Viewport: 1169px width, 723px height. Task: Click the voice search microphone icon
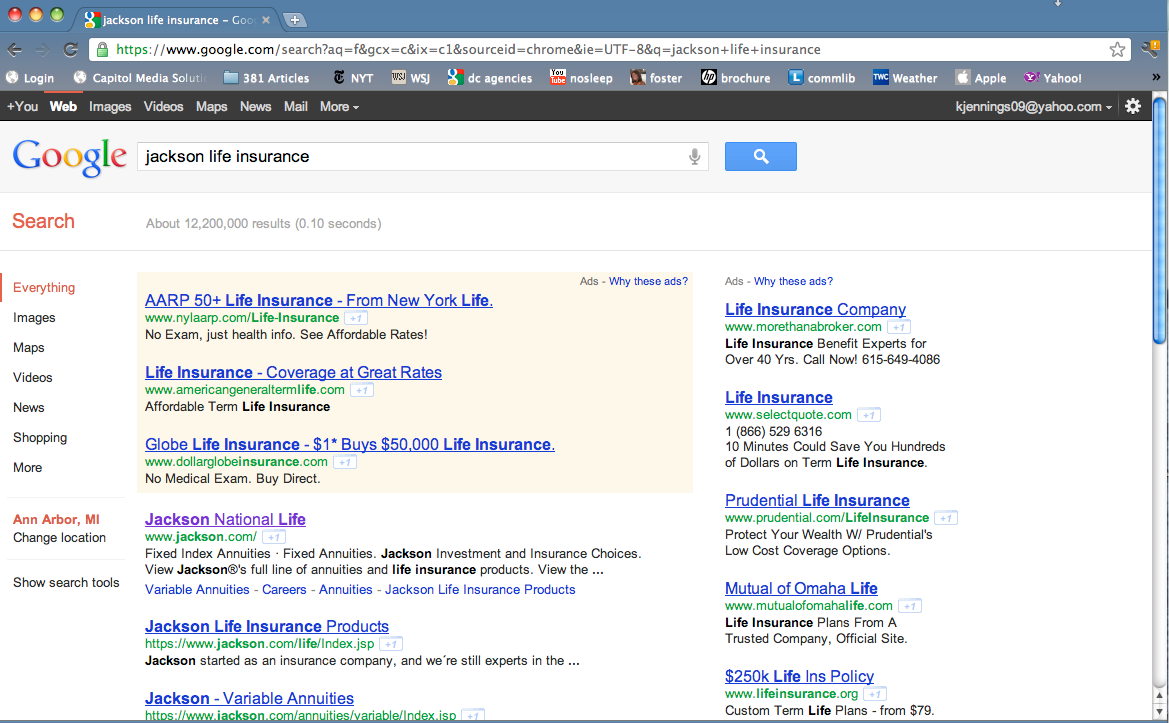694,157
